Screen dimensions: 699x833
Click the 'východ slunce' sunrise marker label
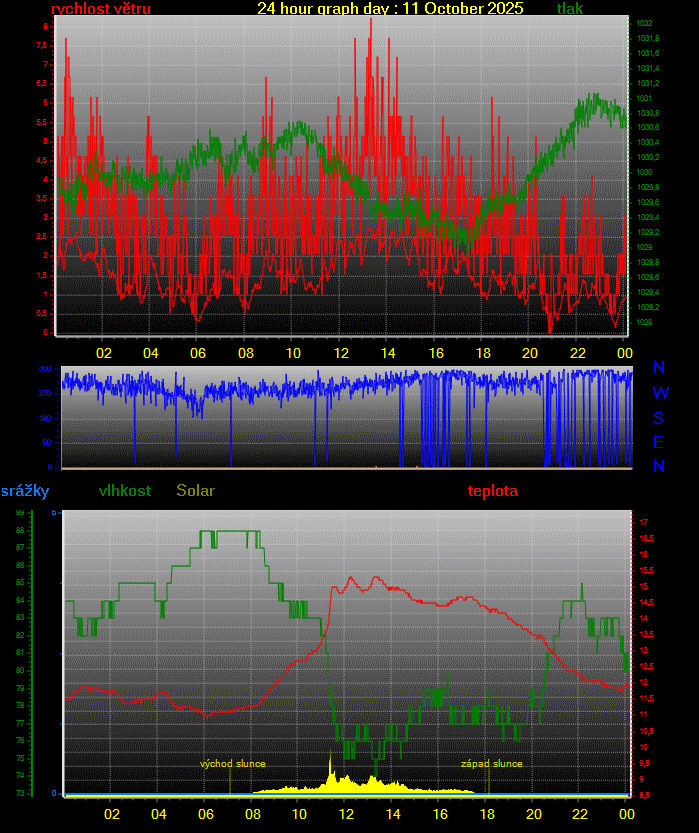(x=233, y=764)
